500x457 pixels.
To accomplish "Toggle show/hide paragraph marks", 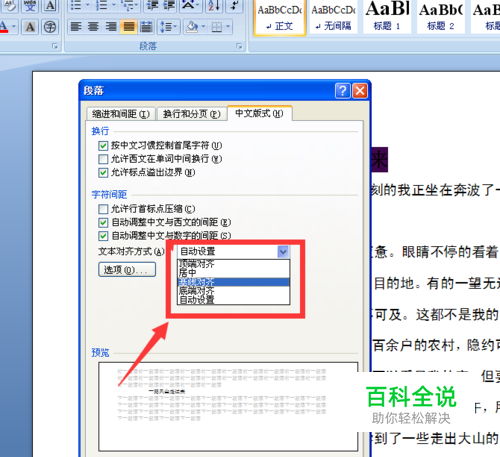I will coord(235,6).
